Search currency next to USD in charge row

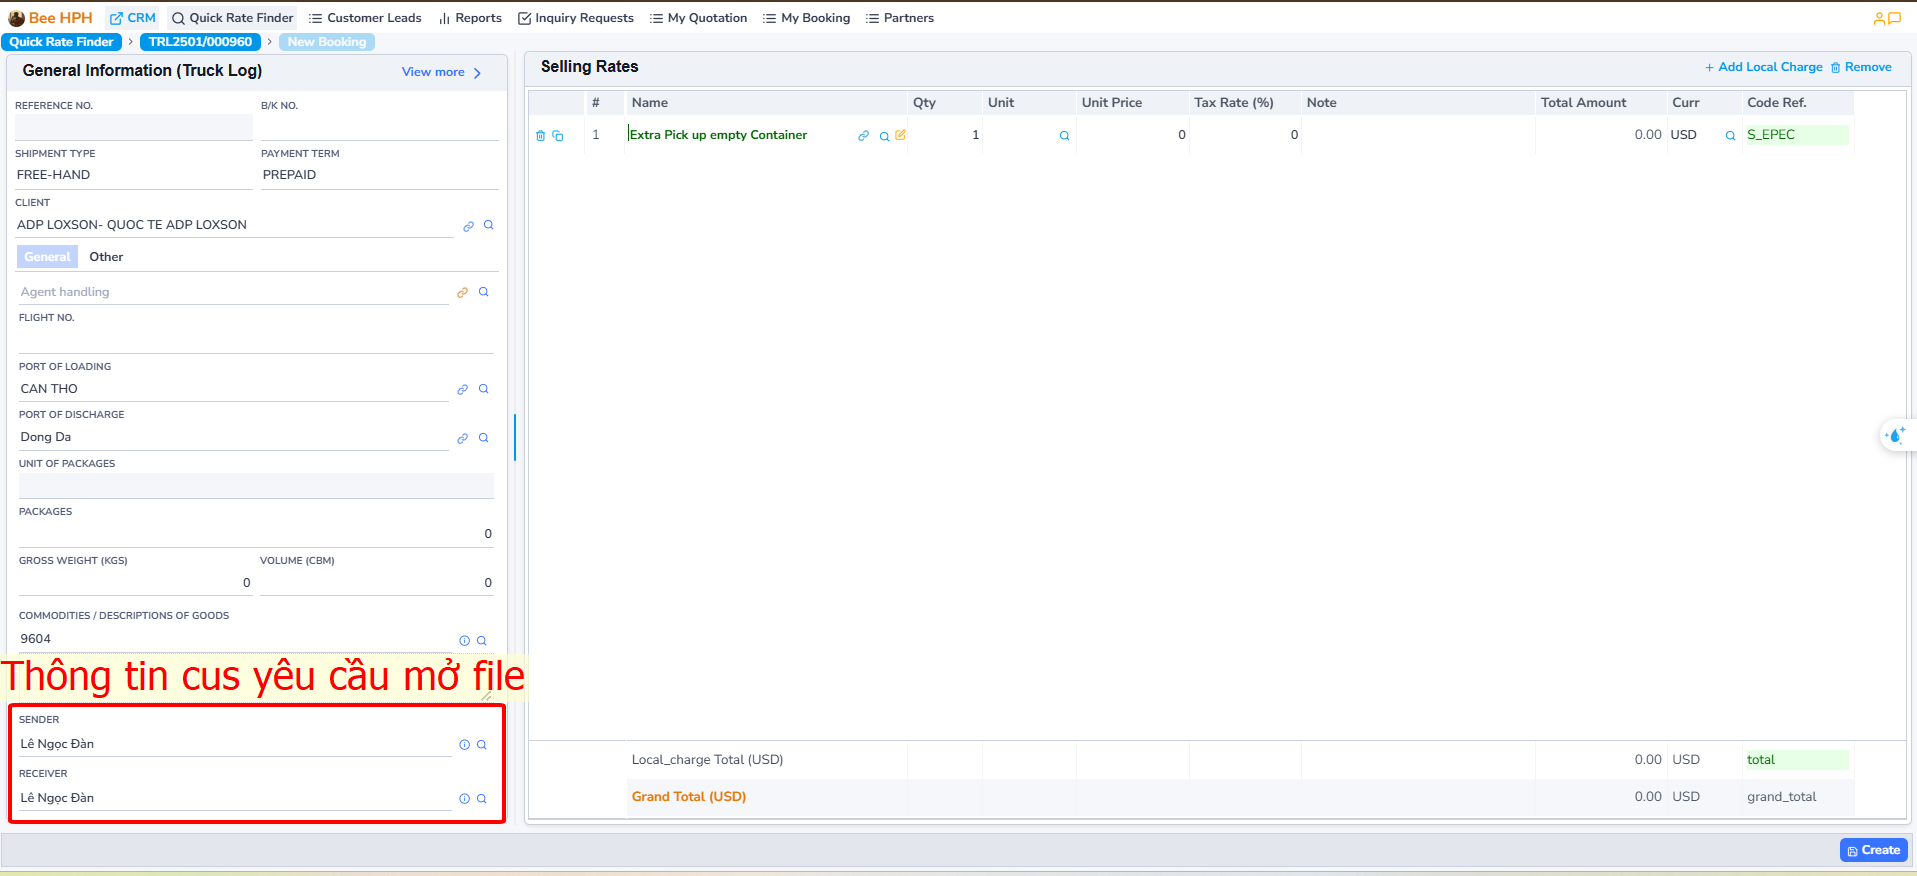[x=1730, y=136]
